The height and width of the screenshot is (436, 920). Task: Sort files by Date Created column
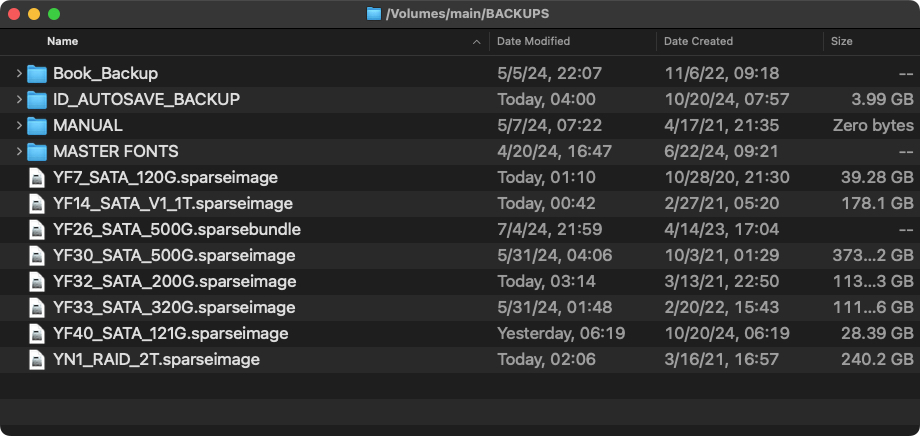[x=698, y=41]
